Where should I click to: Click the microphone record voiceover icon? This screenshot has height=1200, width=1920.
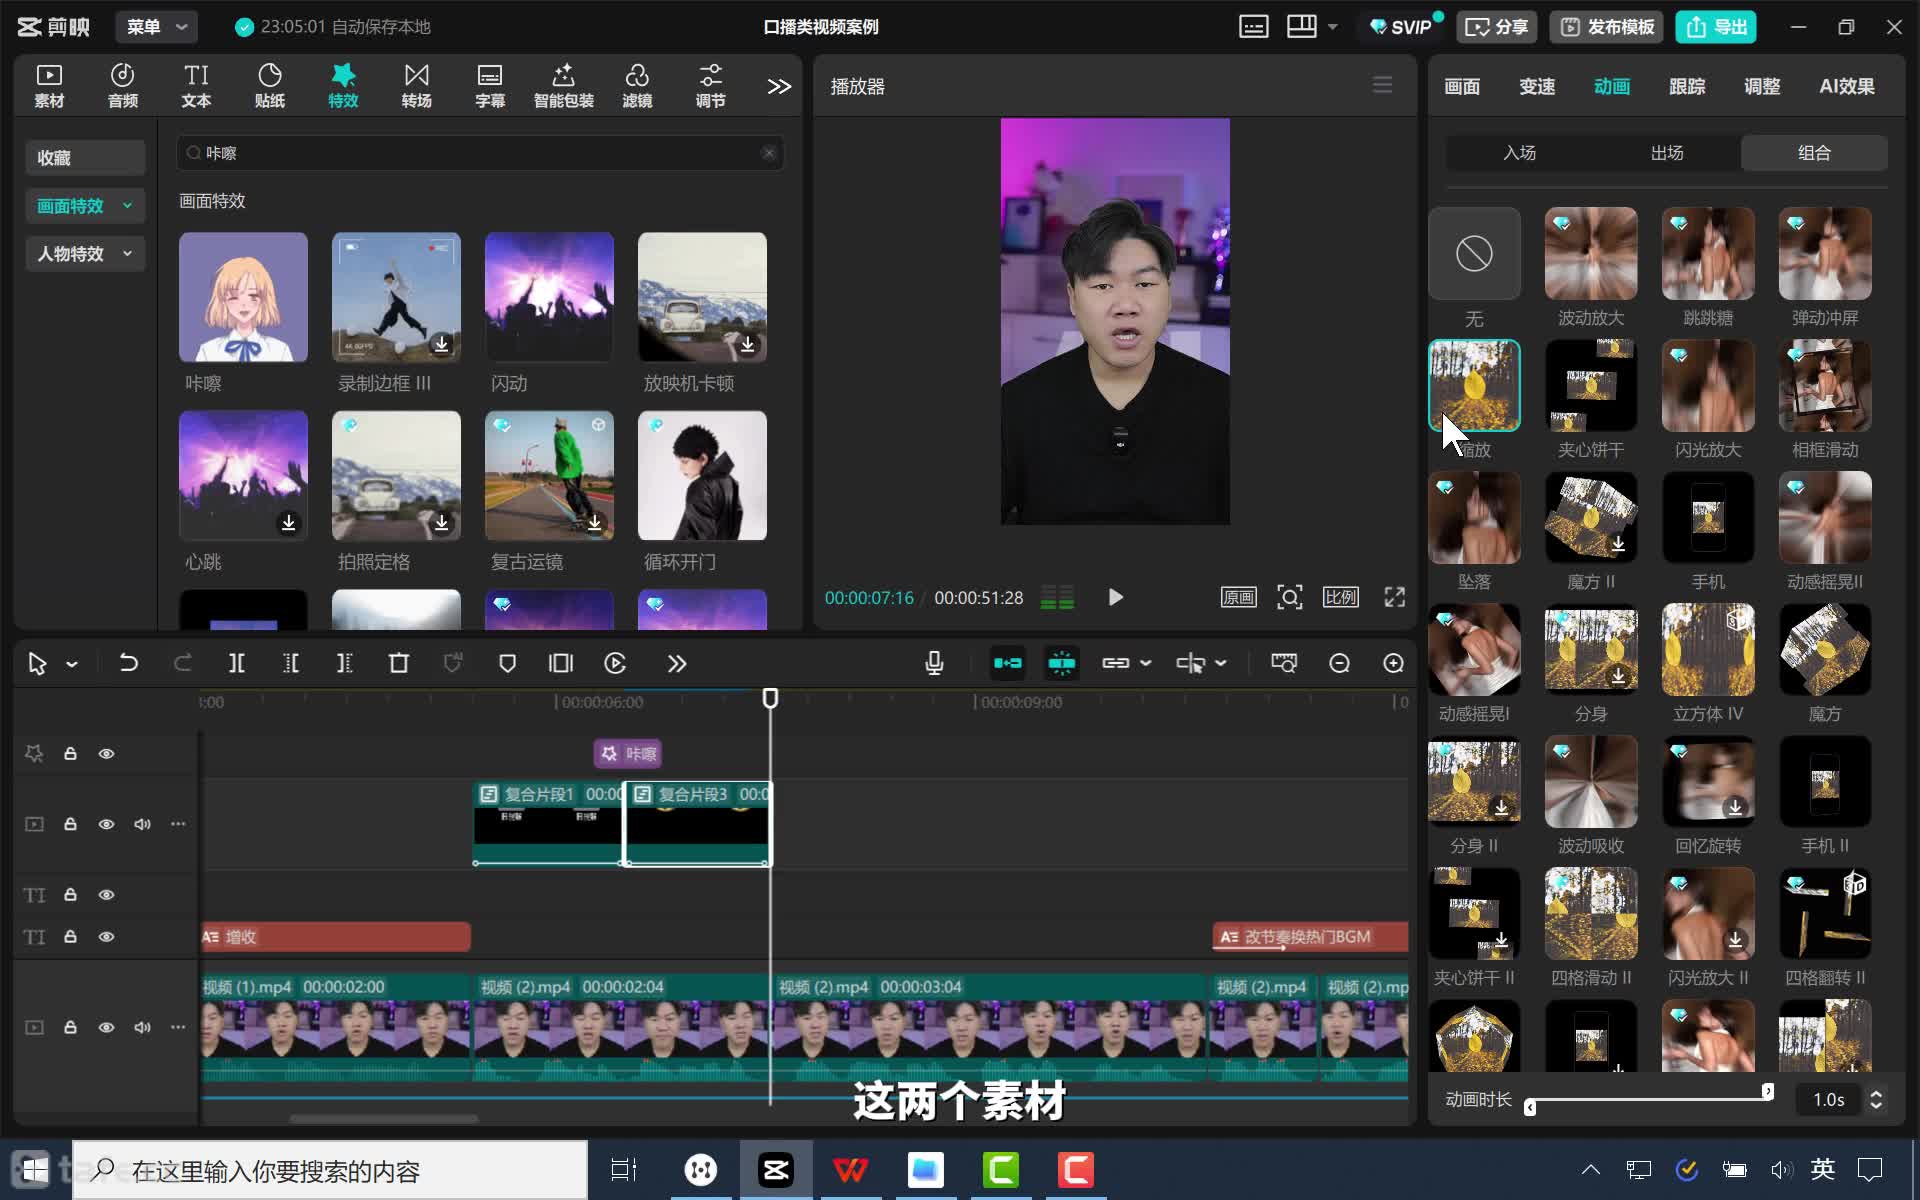tap(934, 663)
